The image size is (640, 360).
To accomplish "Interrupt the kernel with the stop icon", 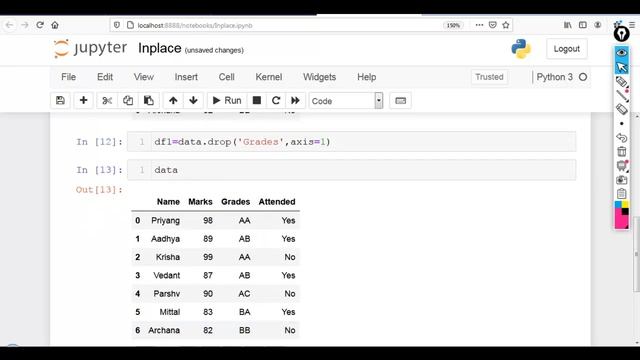I will [257, 100].
